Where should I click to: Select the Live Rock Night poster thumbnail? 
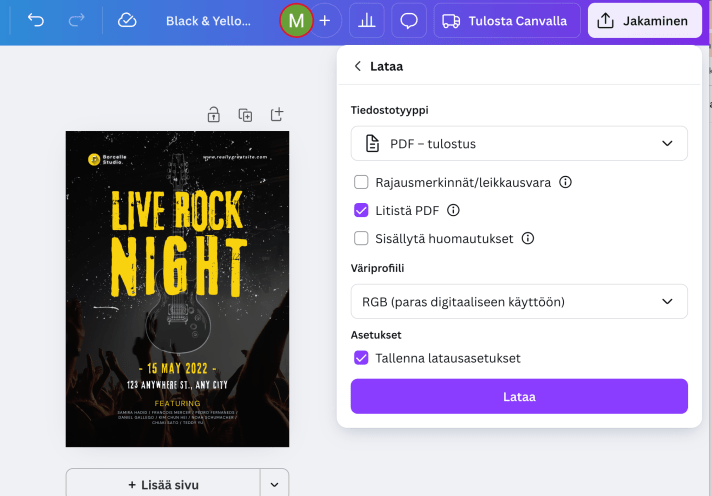tap(177, 289)
